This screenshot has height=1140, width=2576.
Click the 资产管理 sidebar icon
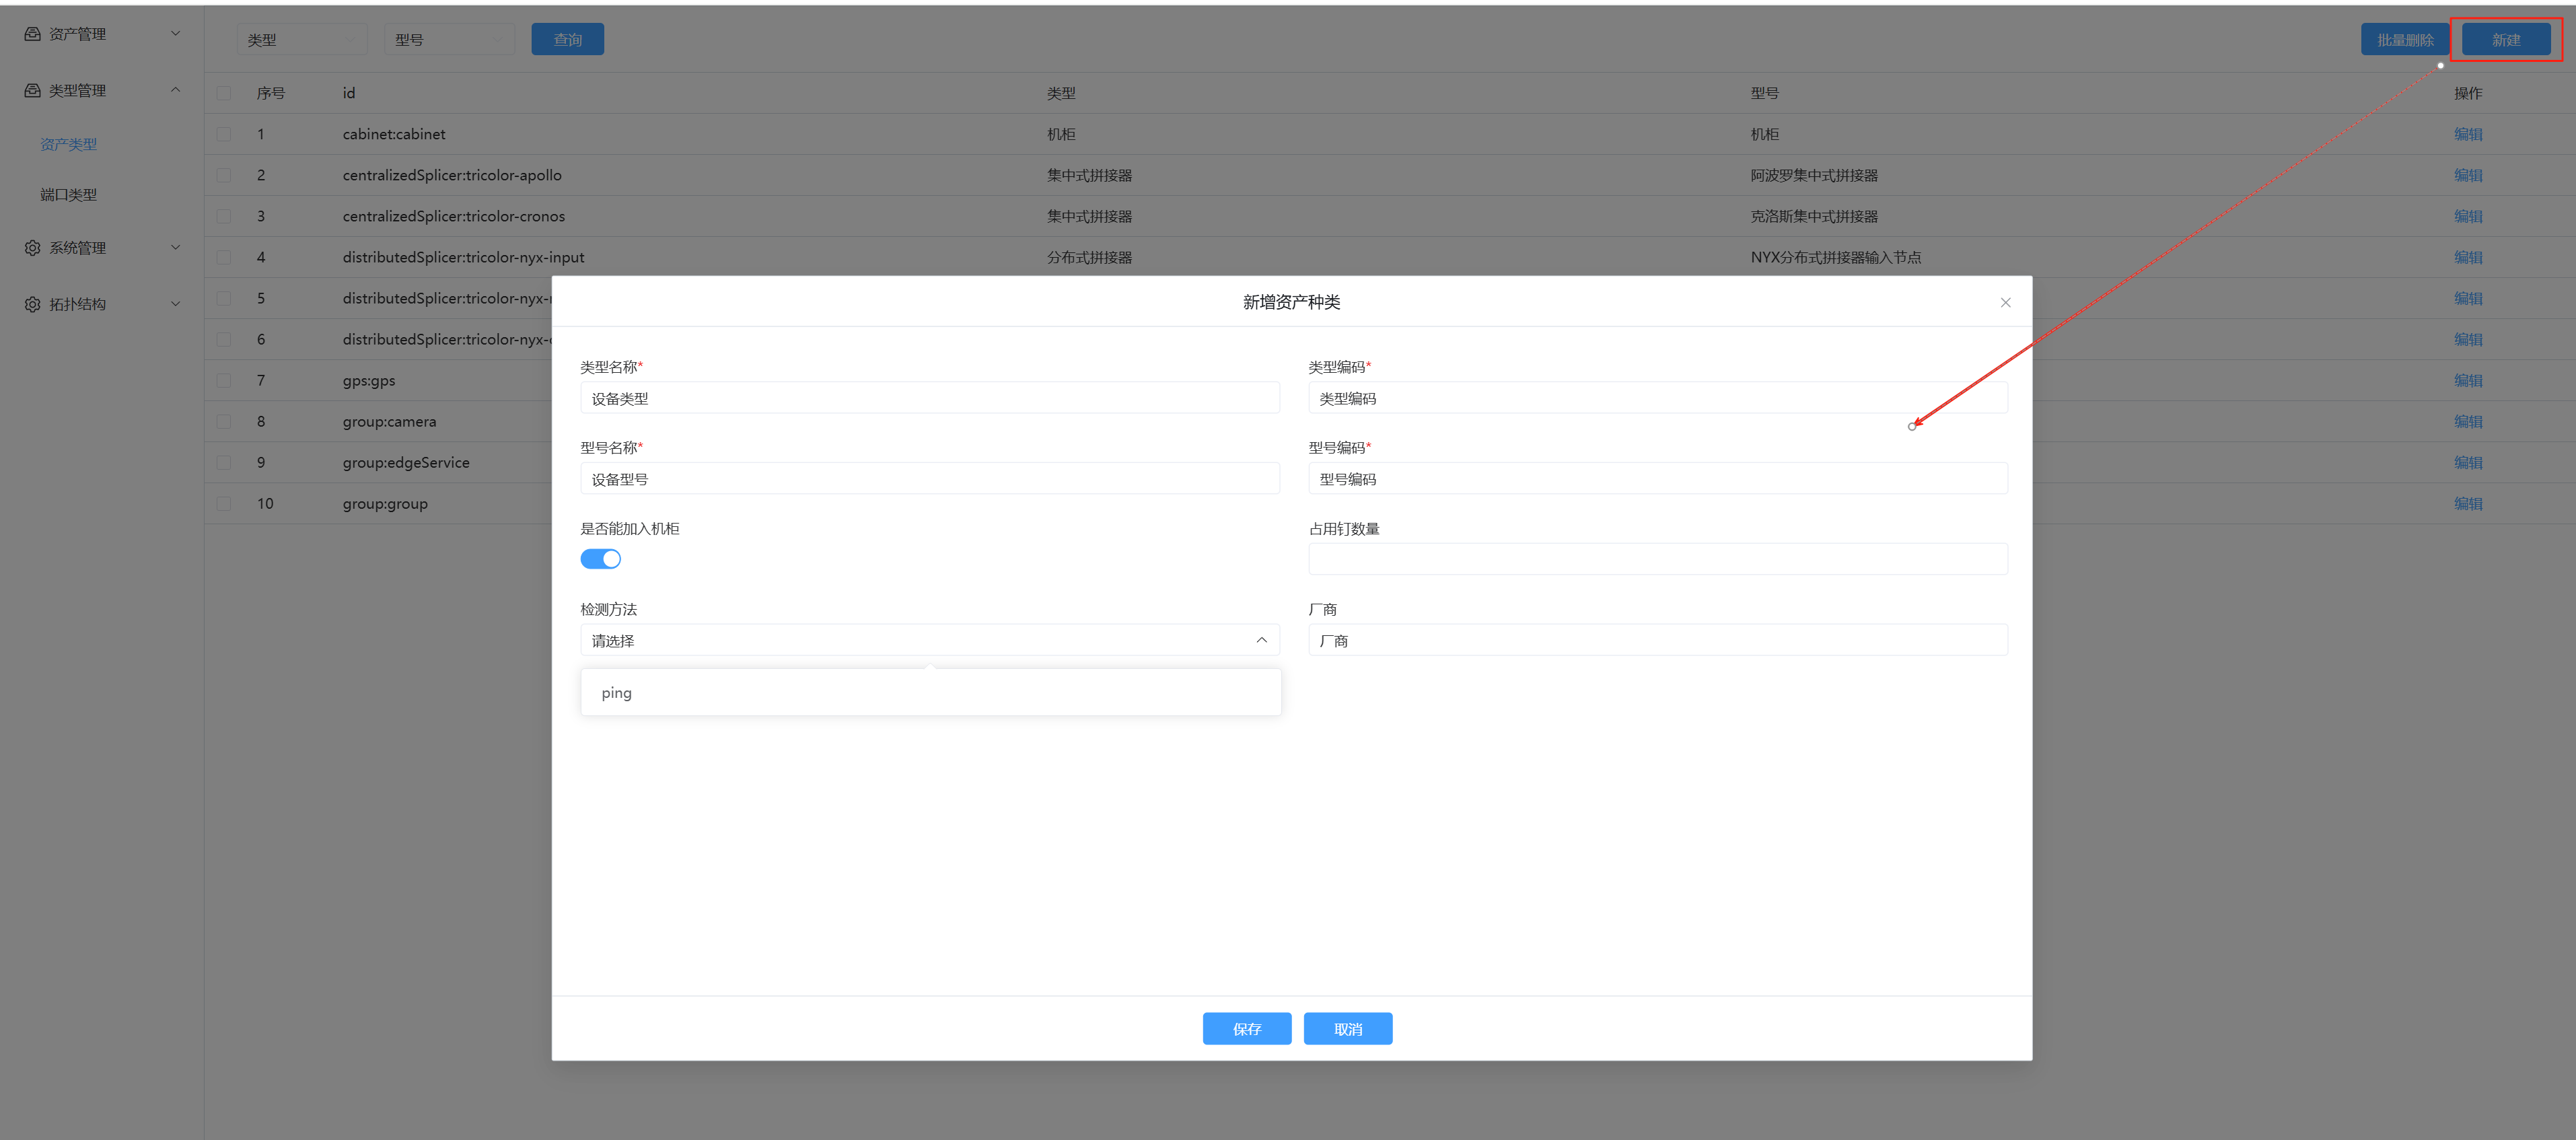point(32,34)
